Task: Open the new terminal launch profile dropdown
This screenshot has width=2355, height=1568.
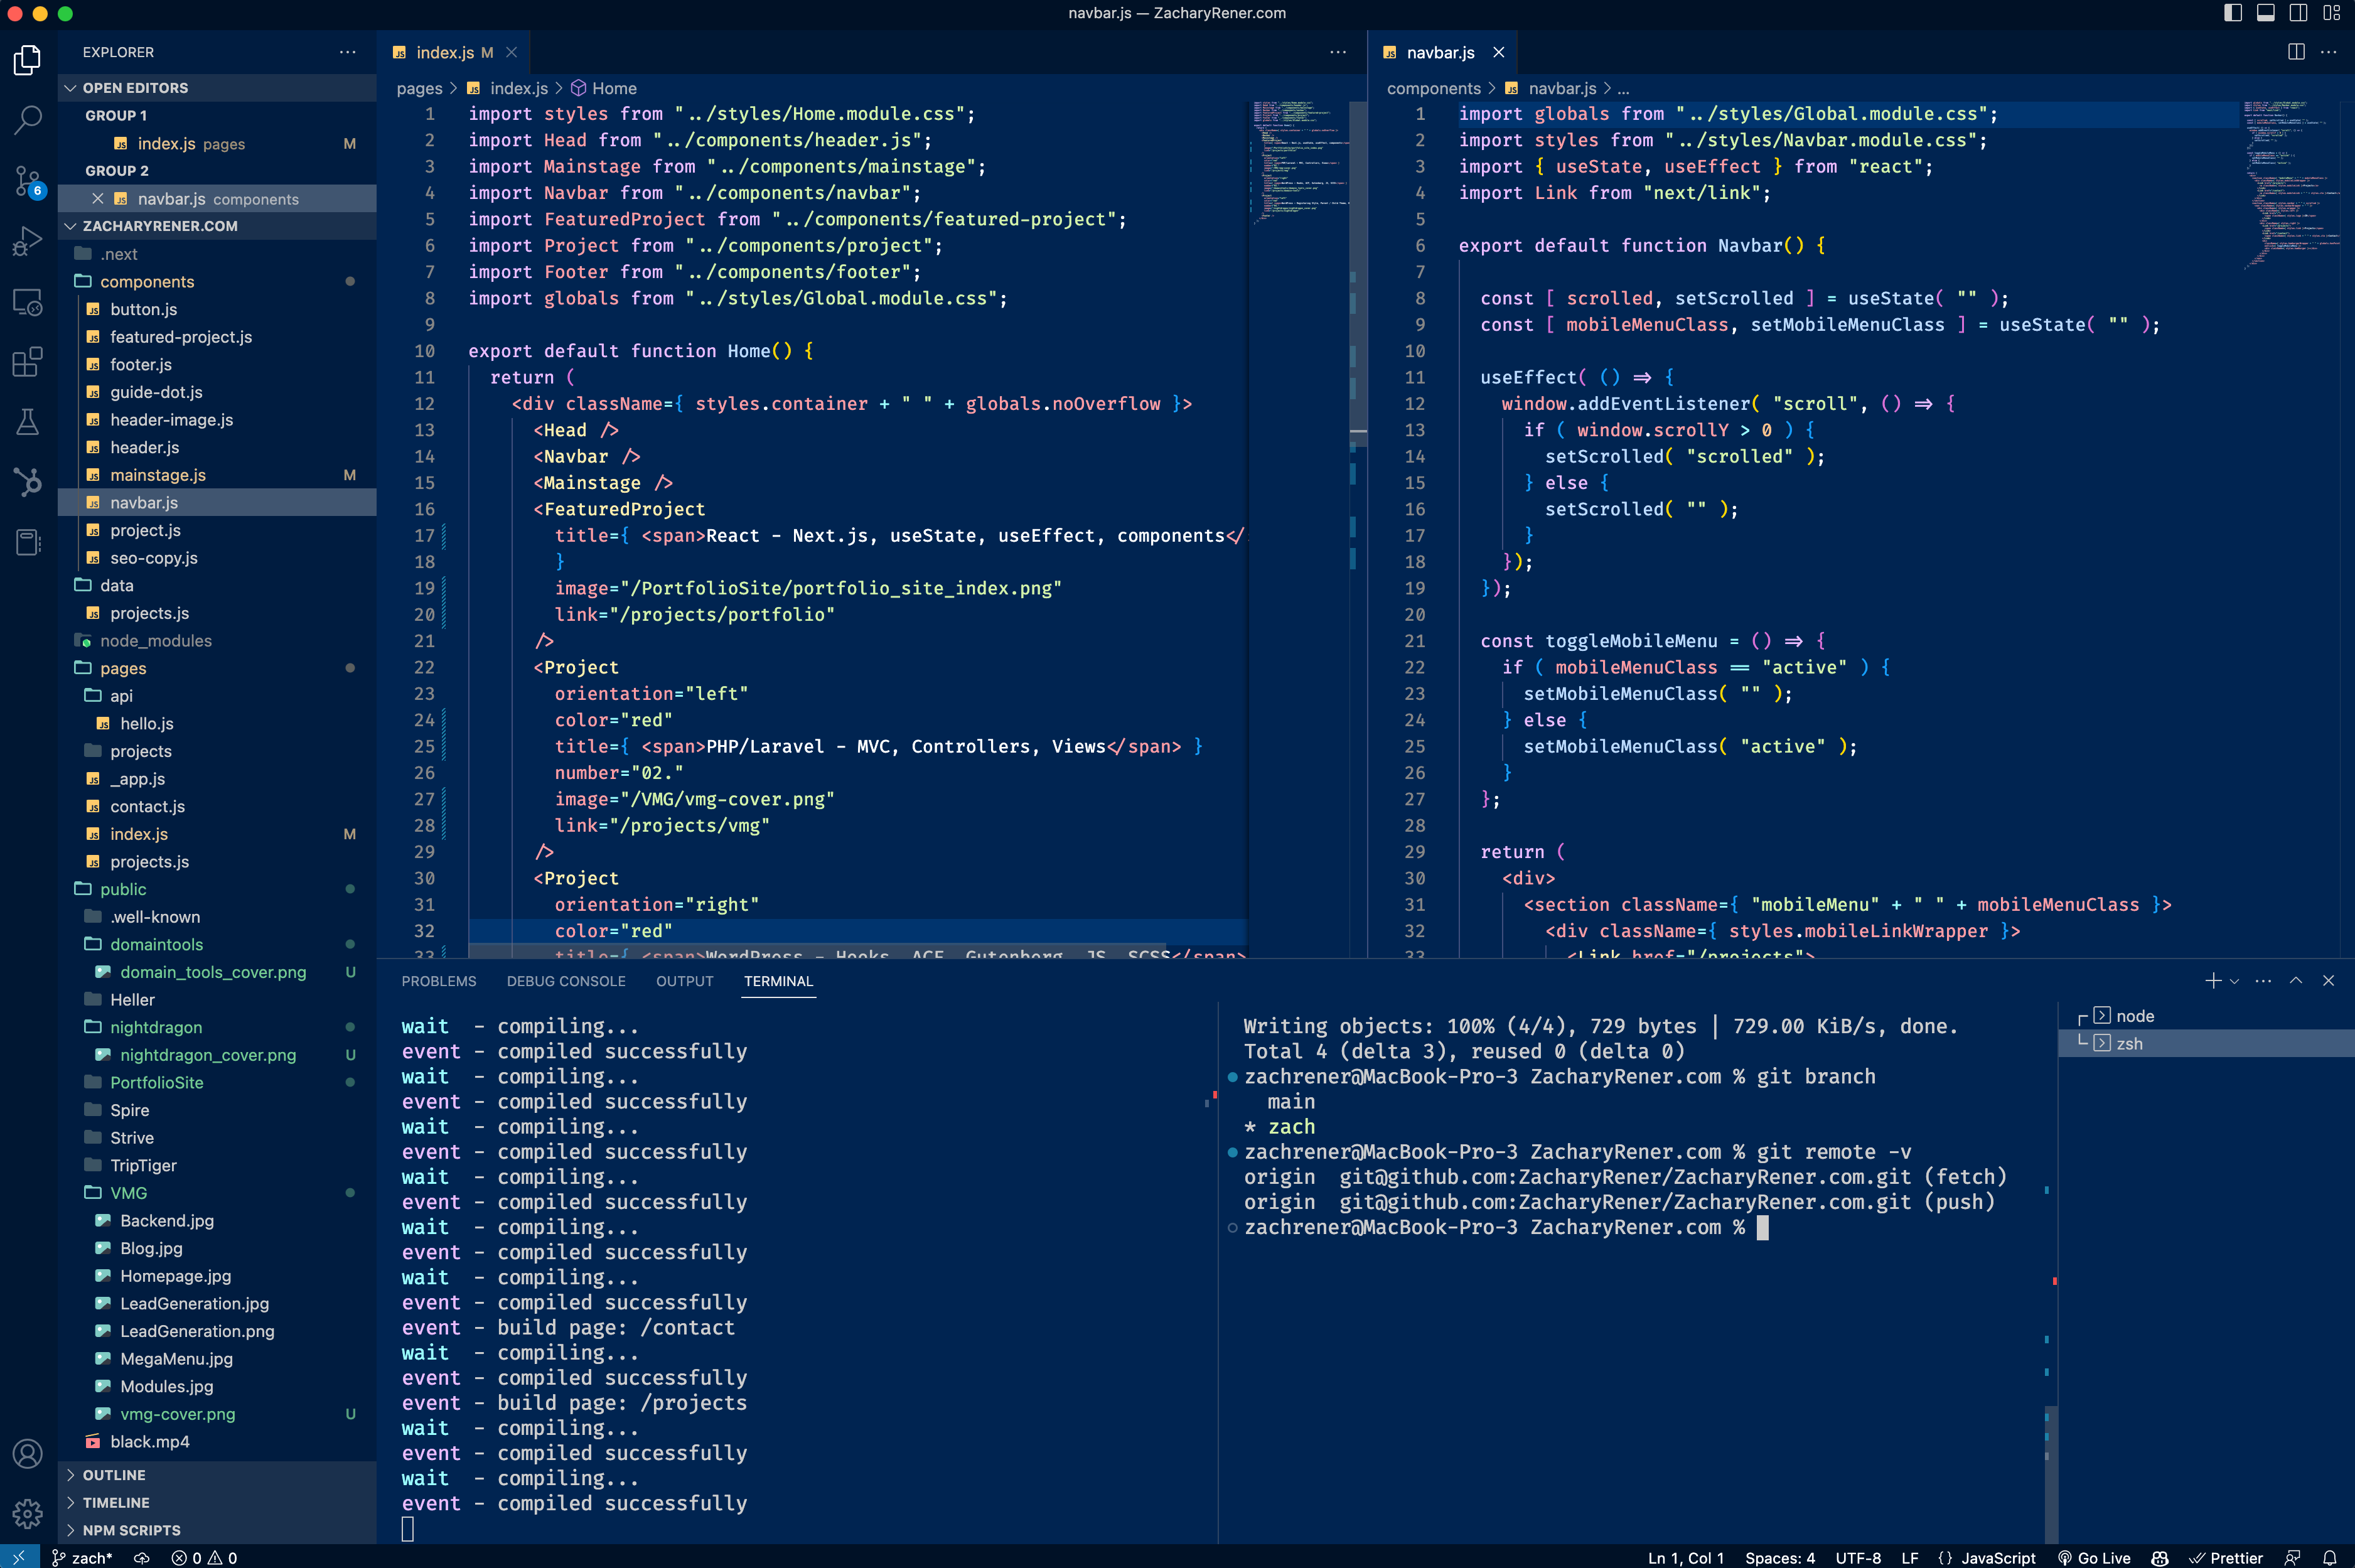Action: [x=2234, y=982]
